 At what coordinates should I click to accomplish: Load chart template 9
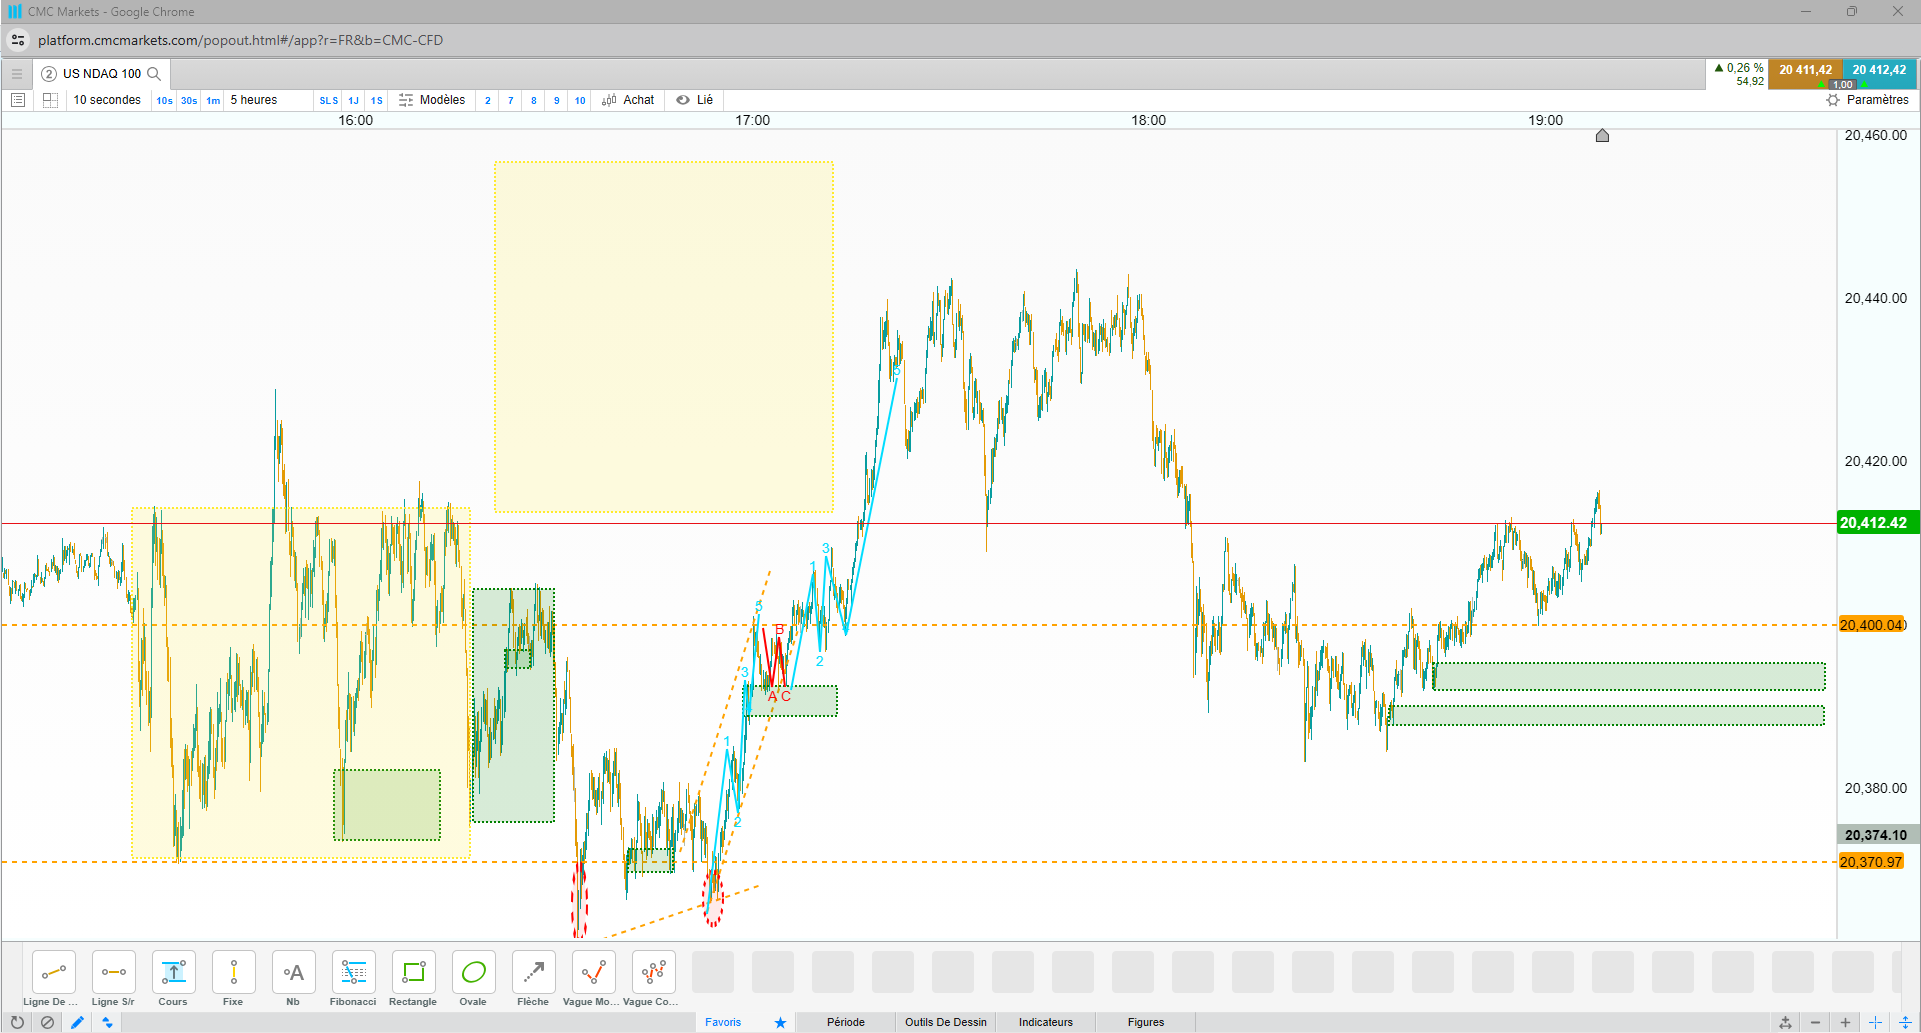[557, 101]
